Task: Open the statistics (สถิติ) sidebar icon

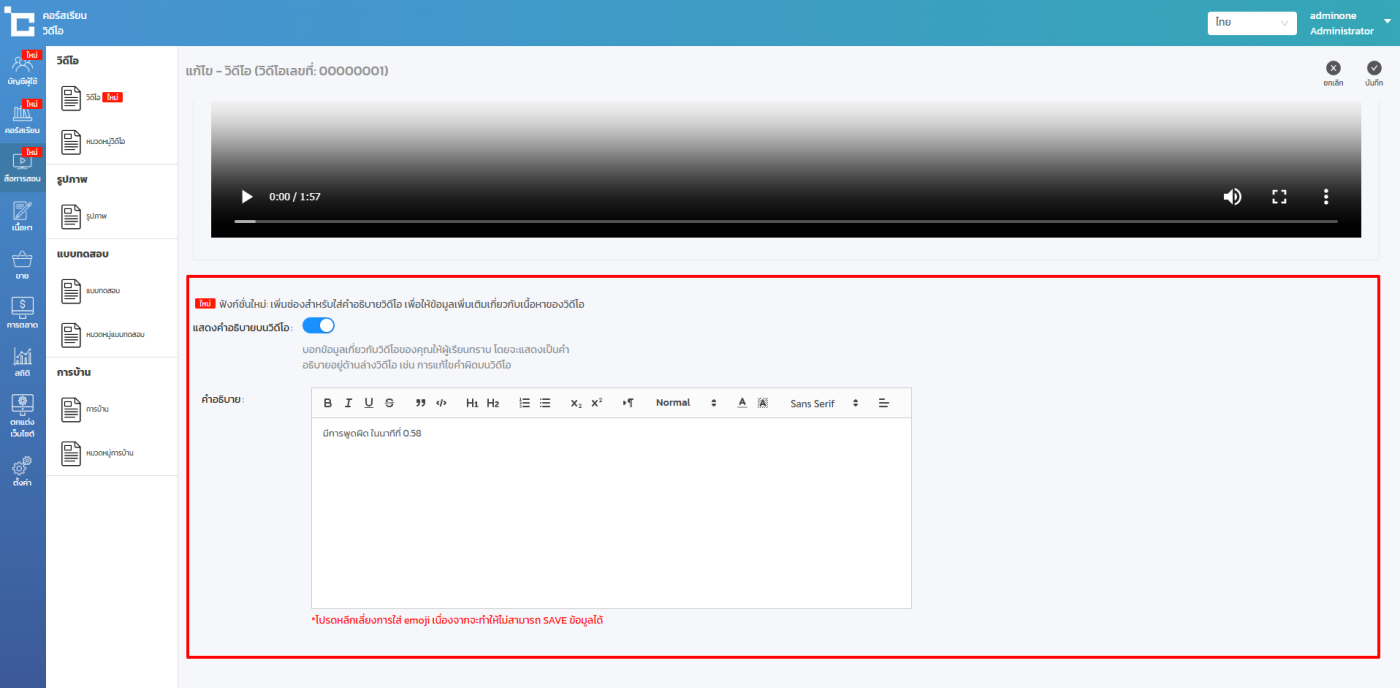Action: 22,360
